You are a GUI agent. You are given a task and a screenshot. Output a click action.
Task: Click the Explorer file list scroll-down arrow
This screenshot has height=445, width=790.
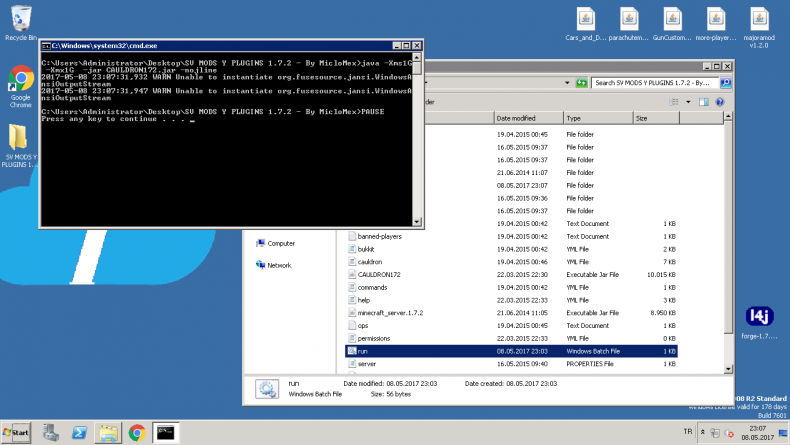[x=728, y=369]
